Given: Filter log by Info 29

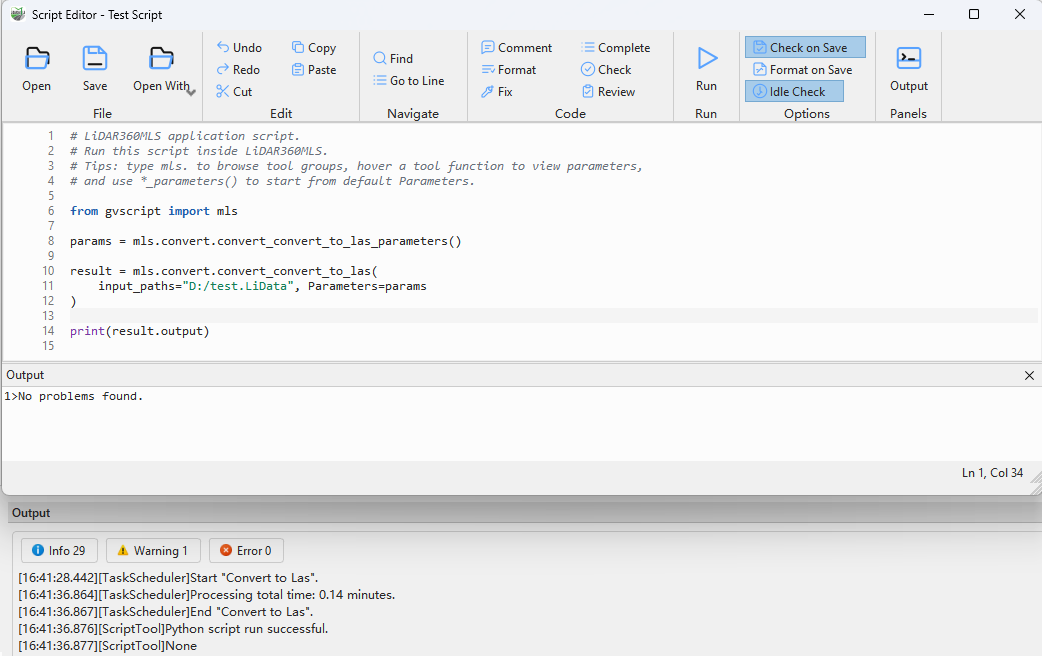Looking at the screenshot, I should (x=59, y=550).
